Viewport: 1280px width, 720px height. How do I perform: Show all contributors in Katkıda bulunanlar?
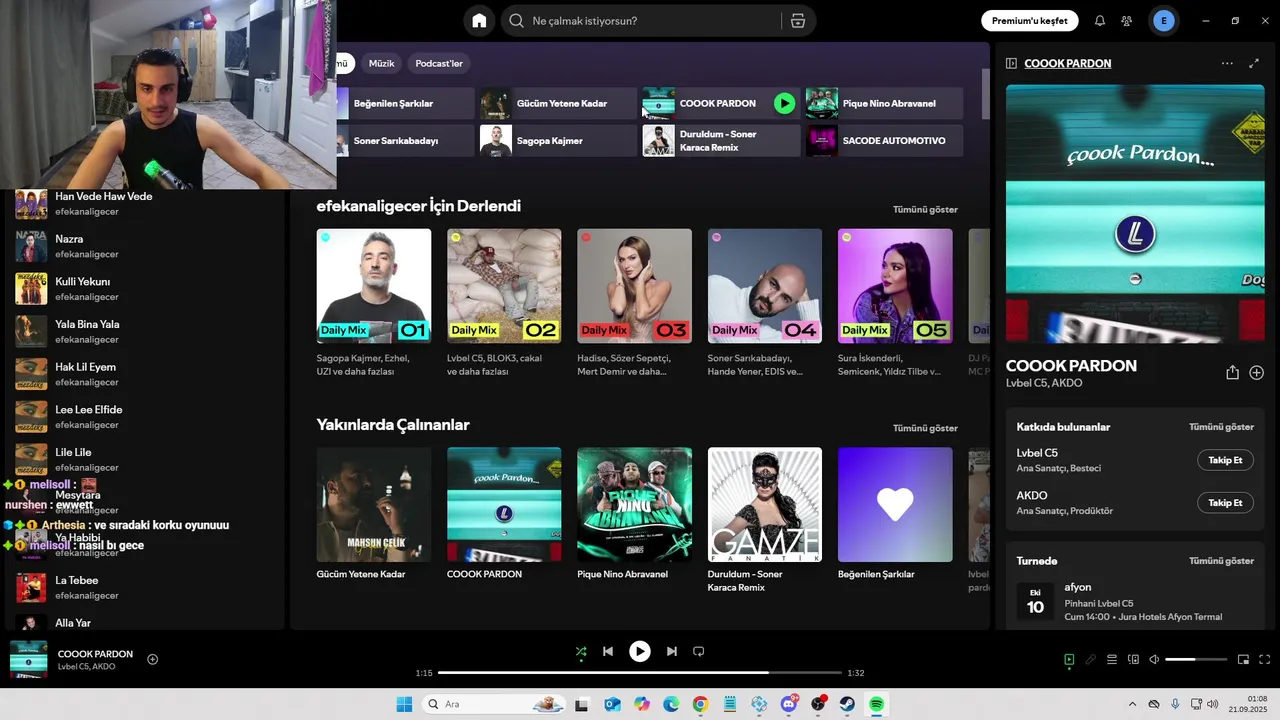[1221, 427]
